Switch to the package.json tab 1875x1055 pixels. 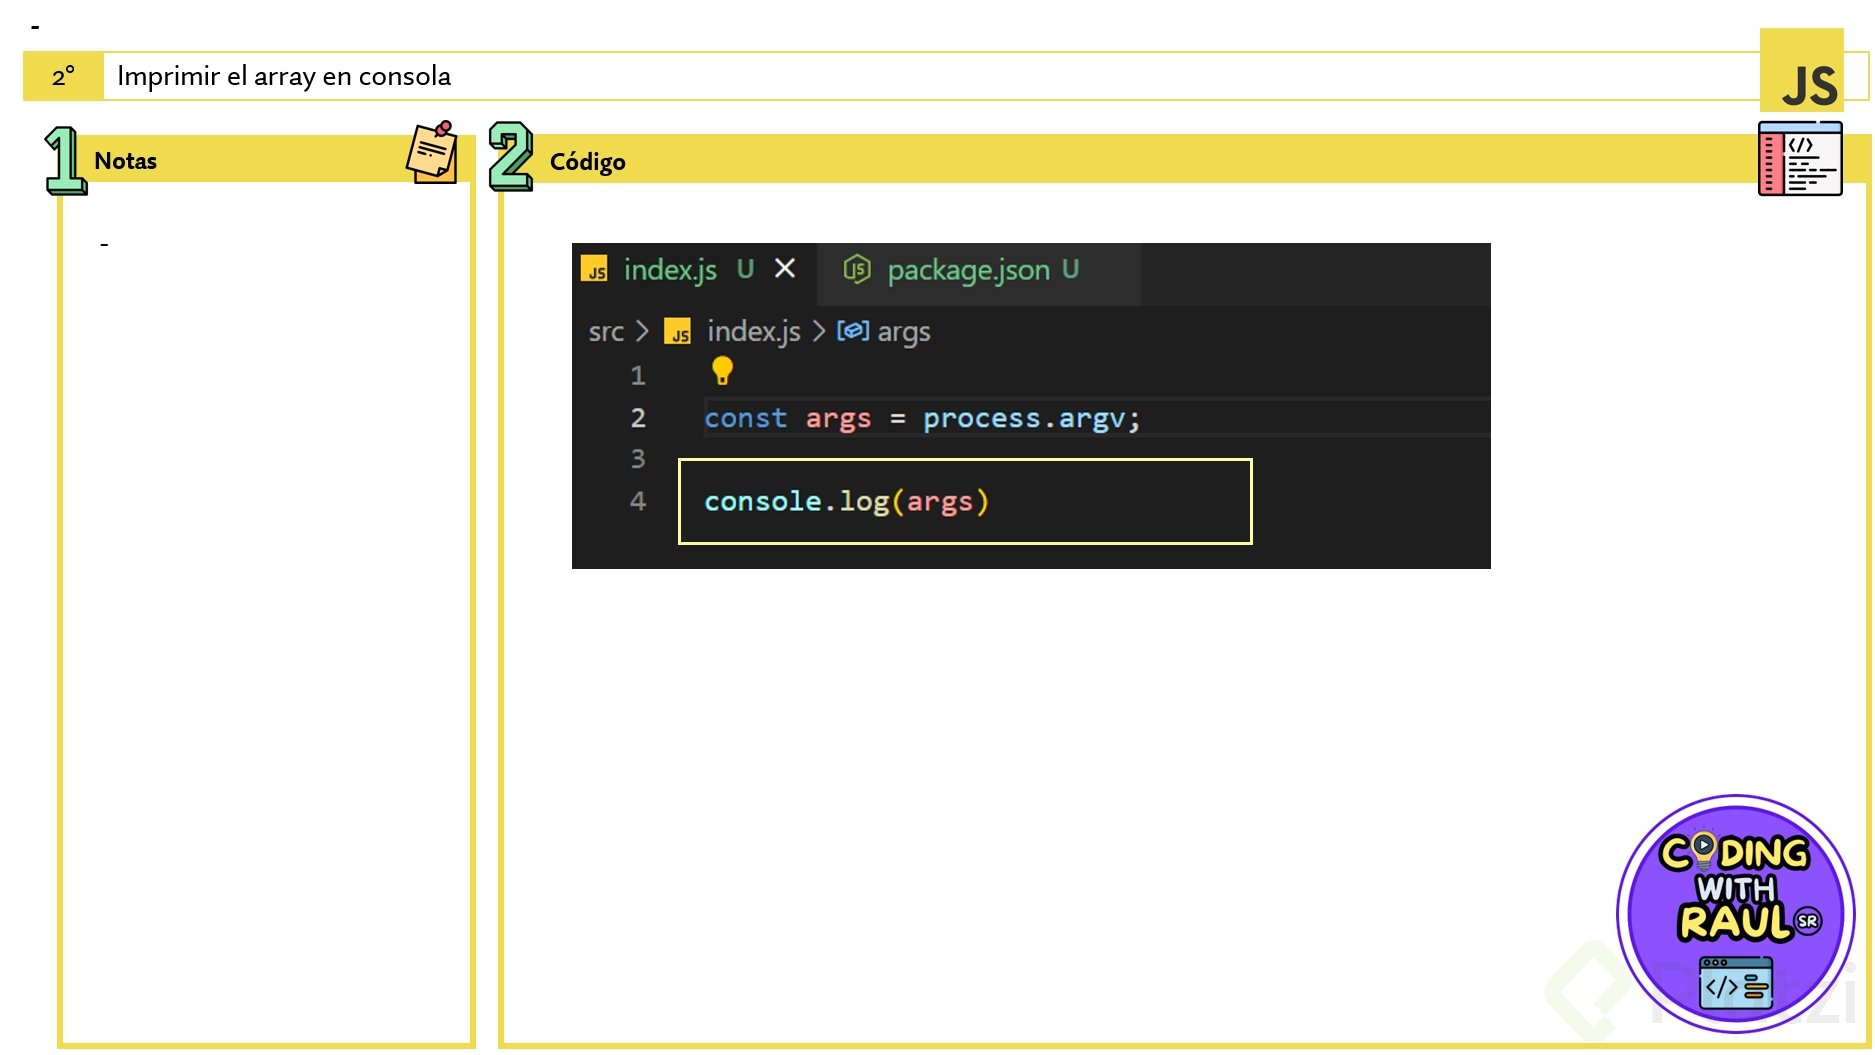point(968,270)
